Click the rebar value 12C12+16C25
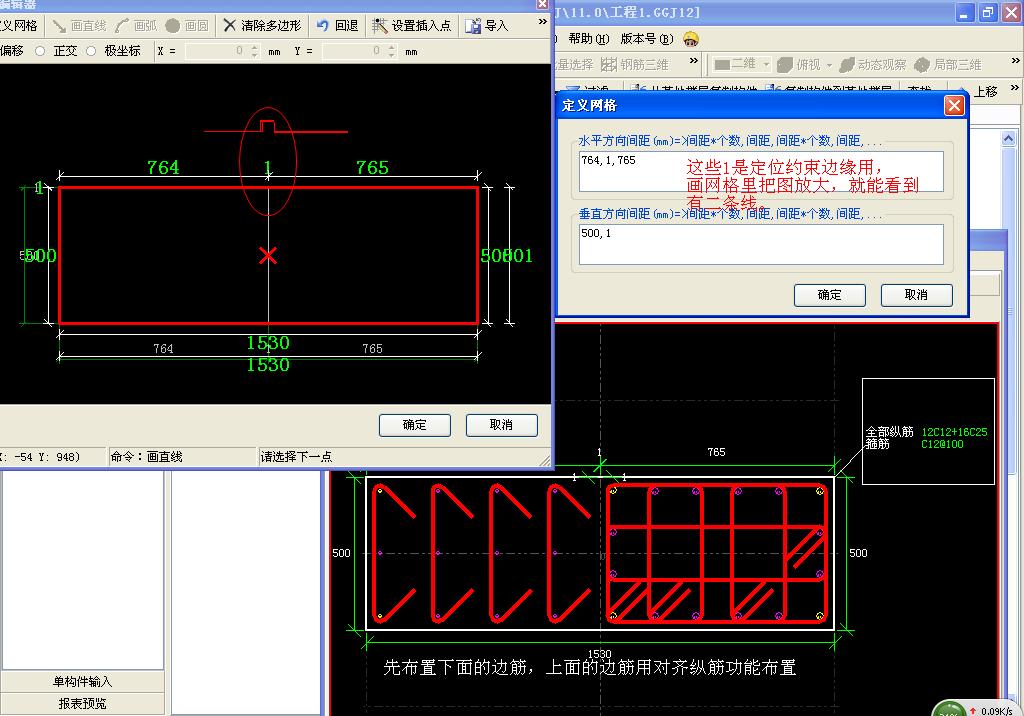 coord(954,432)
